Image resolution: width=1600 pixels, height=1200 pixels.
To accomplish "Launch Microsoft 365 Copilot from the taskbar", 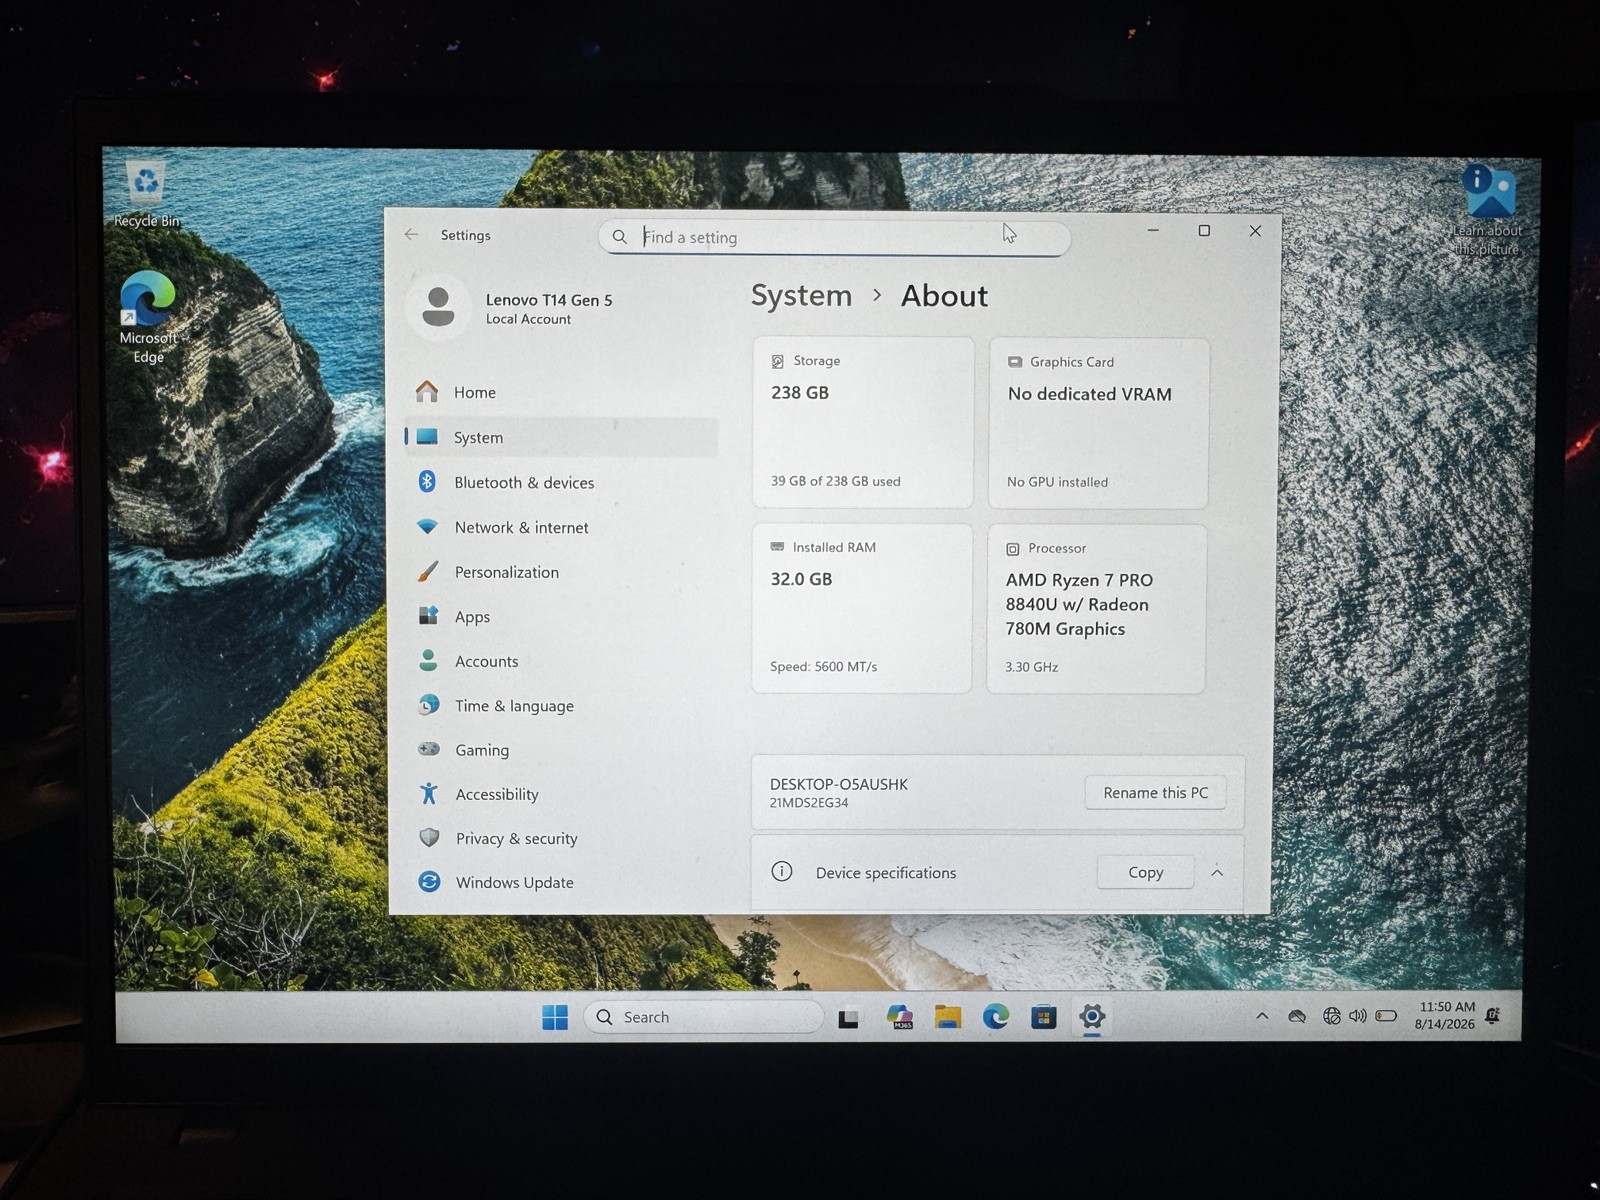I will click(x=899, y=1017).
